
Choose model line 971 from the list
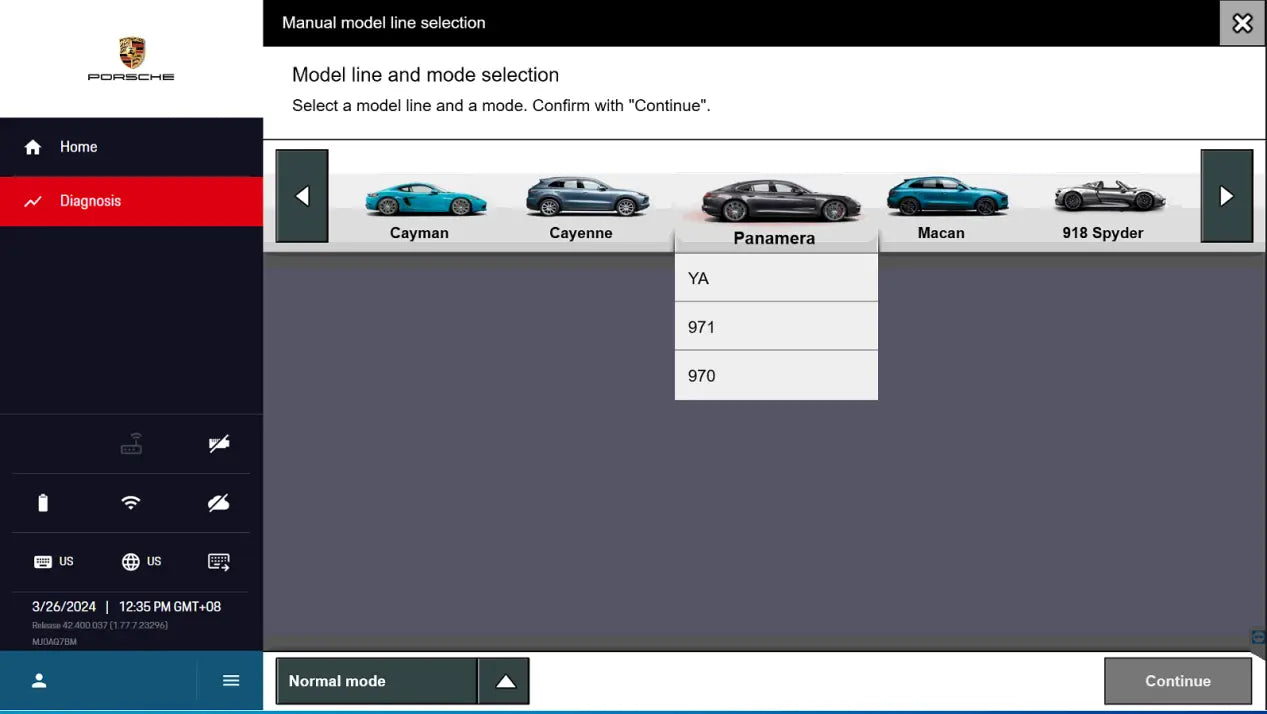(x=776, y=326)
